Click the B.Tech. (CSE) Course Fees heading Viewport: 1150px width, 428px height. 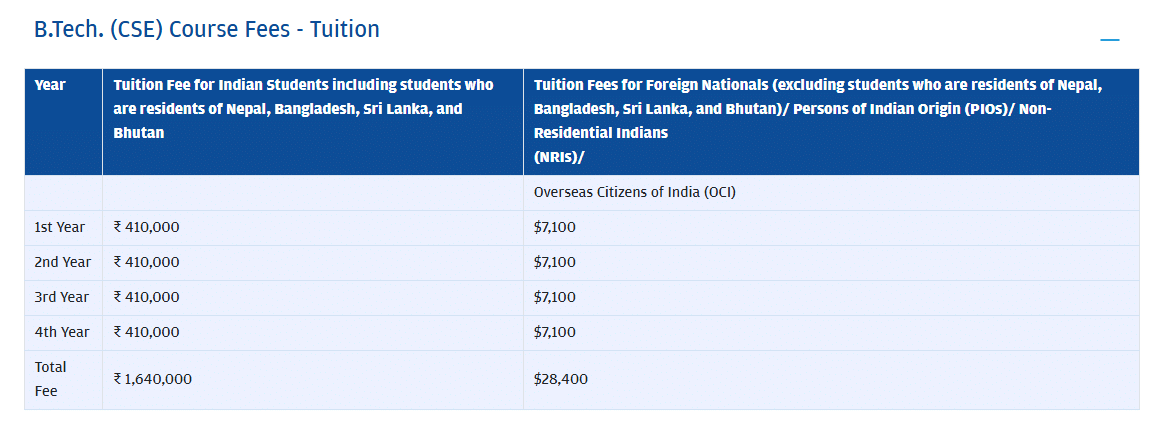[207, 30]
